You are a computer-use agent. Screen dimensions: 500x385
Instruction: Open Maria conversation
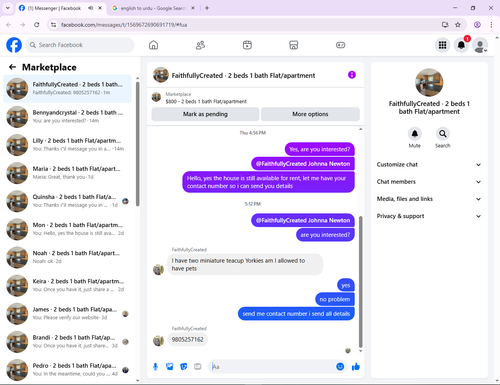click(67, 173)
